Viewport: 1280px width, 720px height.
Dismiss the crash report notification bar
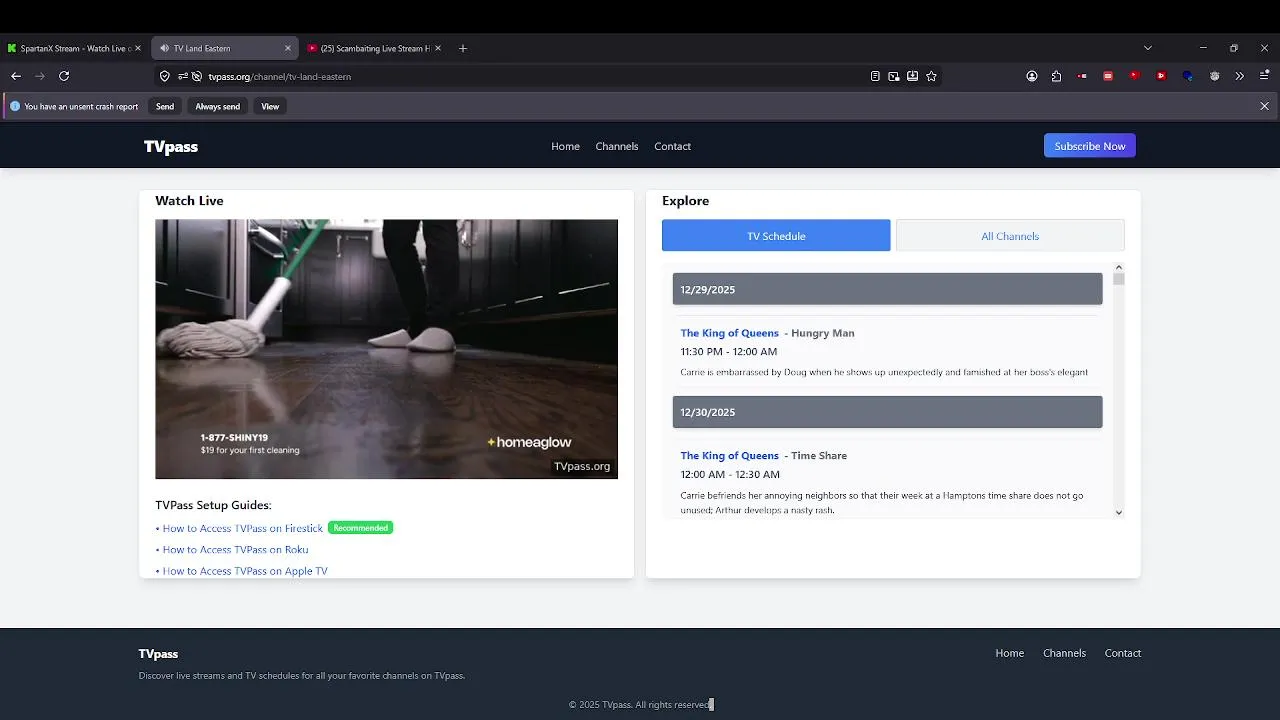point(1265,106)
